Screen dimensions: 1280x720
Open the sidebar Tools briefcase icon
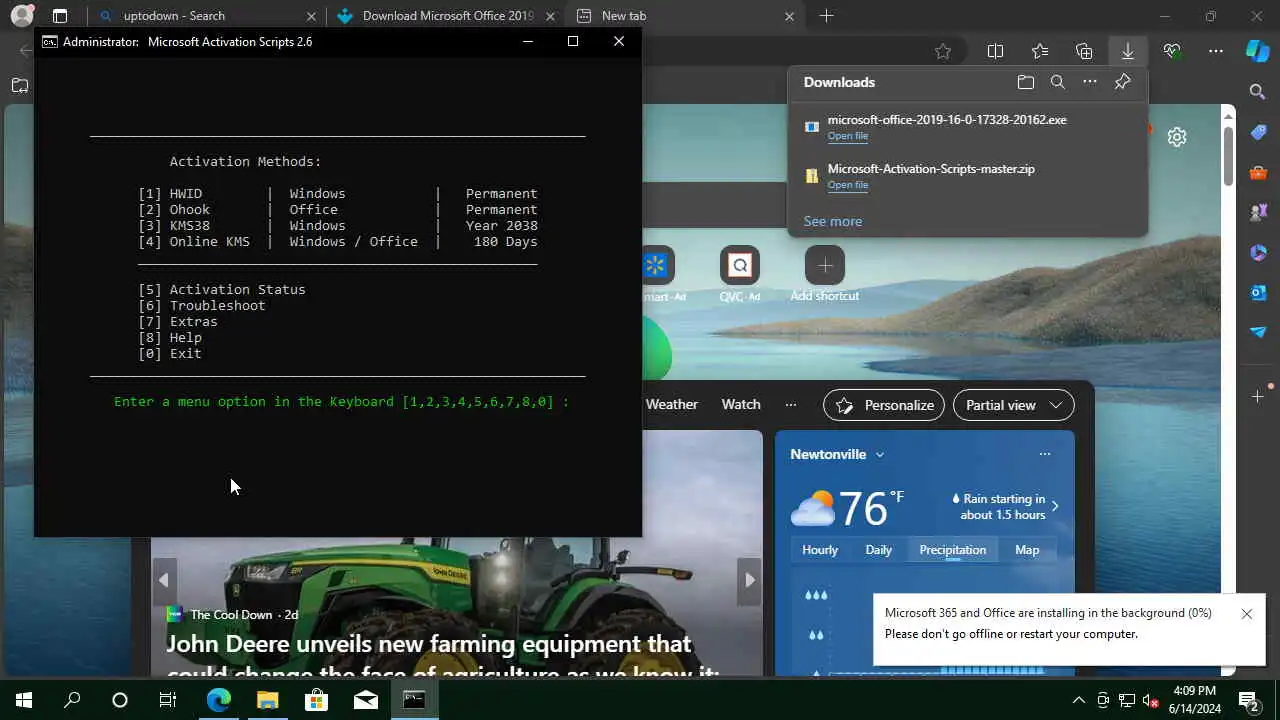point(1258,172)
